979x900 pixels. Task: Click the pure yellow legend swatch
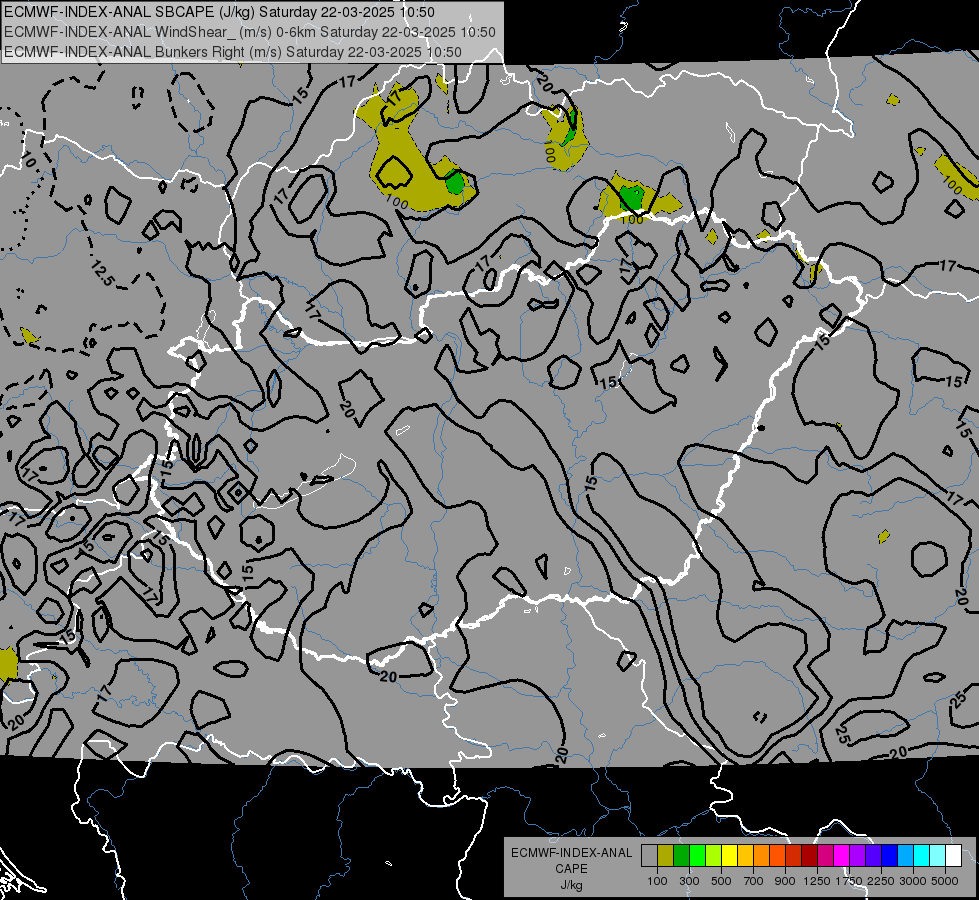(730, 855)
